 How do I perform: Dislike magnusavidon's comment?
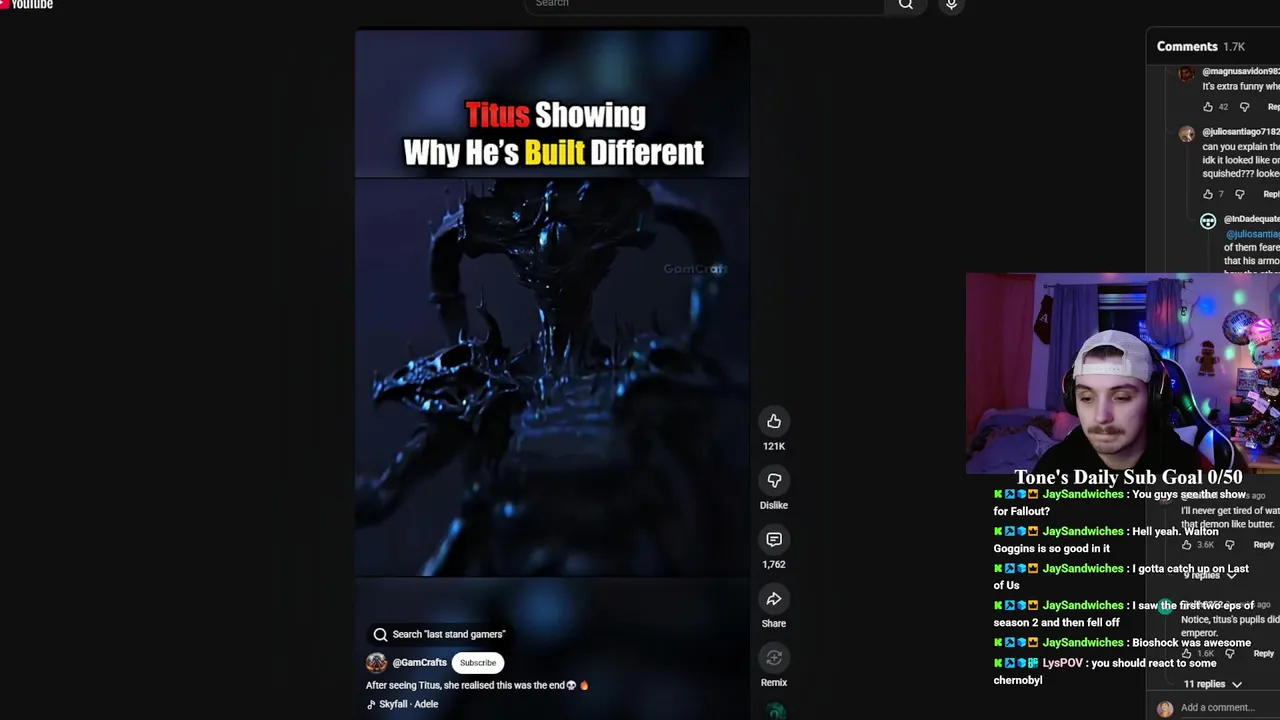tap(1244, 107)
